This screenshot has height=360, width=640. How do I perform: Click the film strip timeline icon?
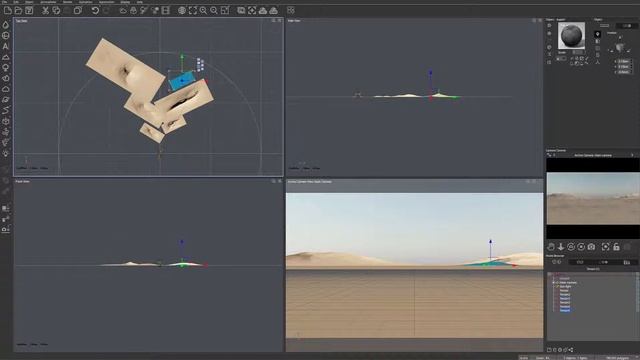[166, 11]
